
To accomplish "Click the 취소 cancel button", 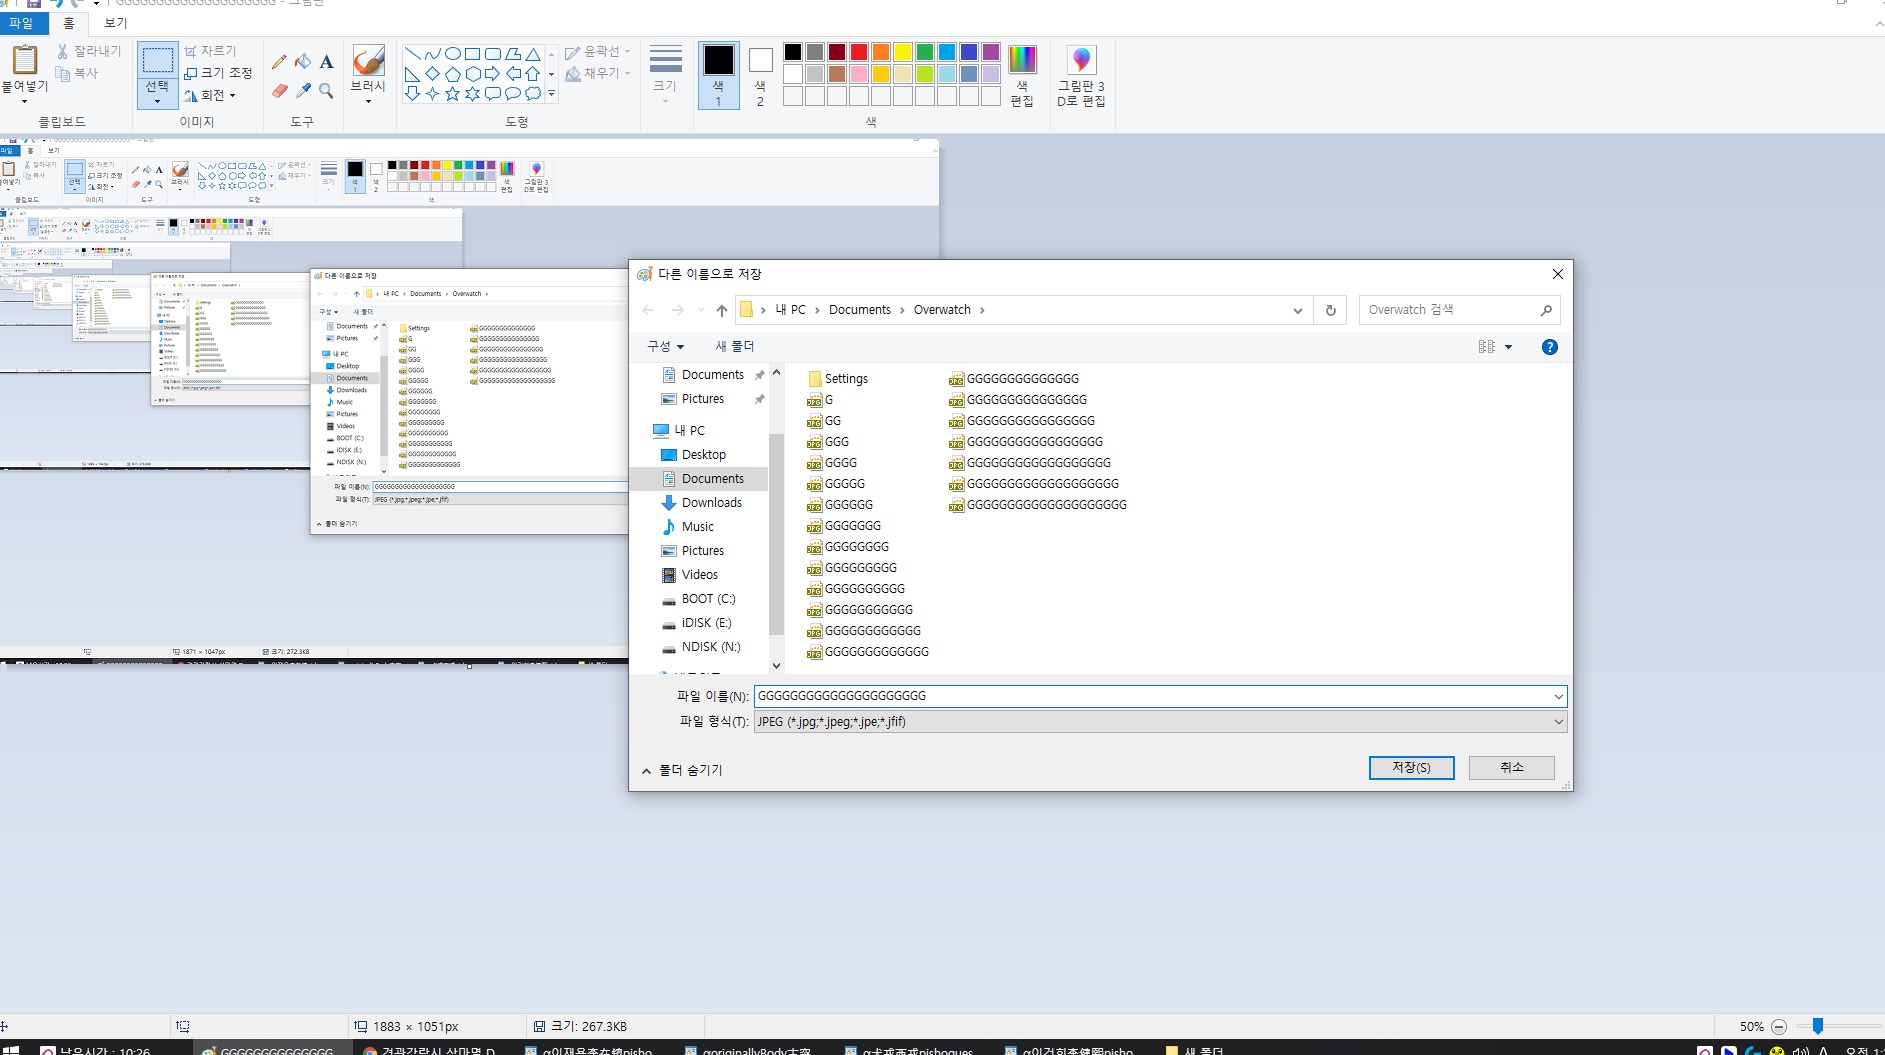I will click(1511, 767).
